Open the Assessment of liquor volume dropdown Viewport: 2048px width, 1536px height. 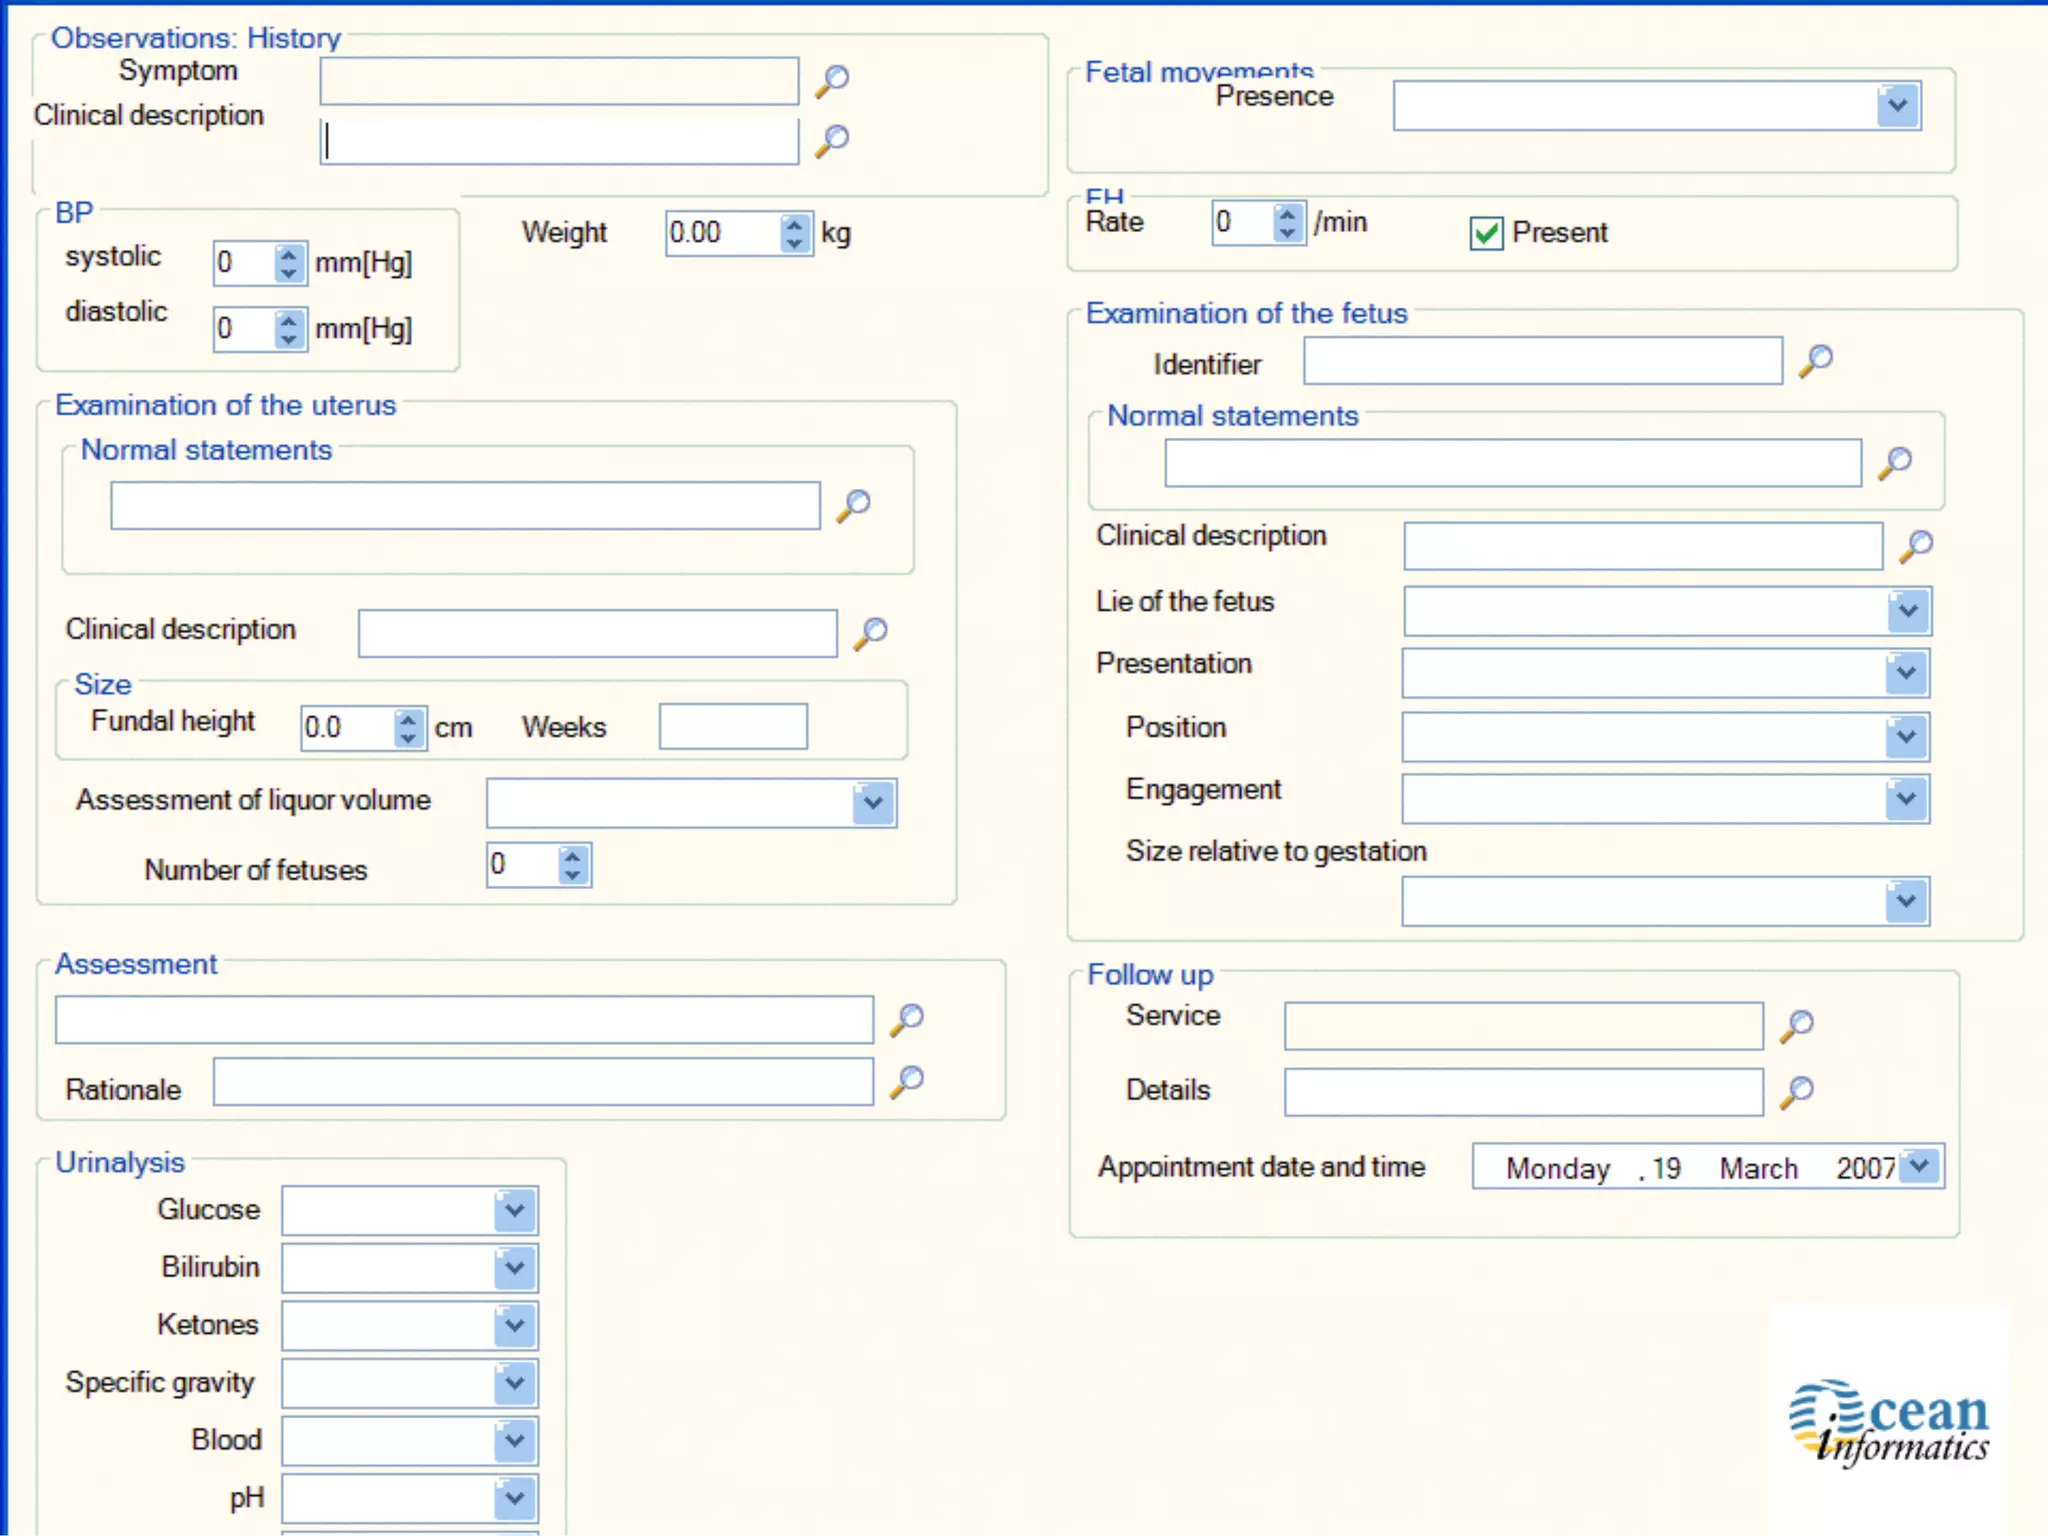tap(873, 803)
